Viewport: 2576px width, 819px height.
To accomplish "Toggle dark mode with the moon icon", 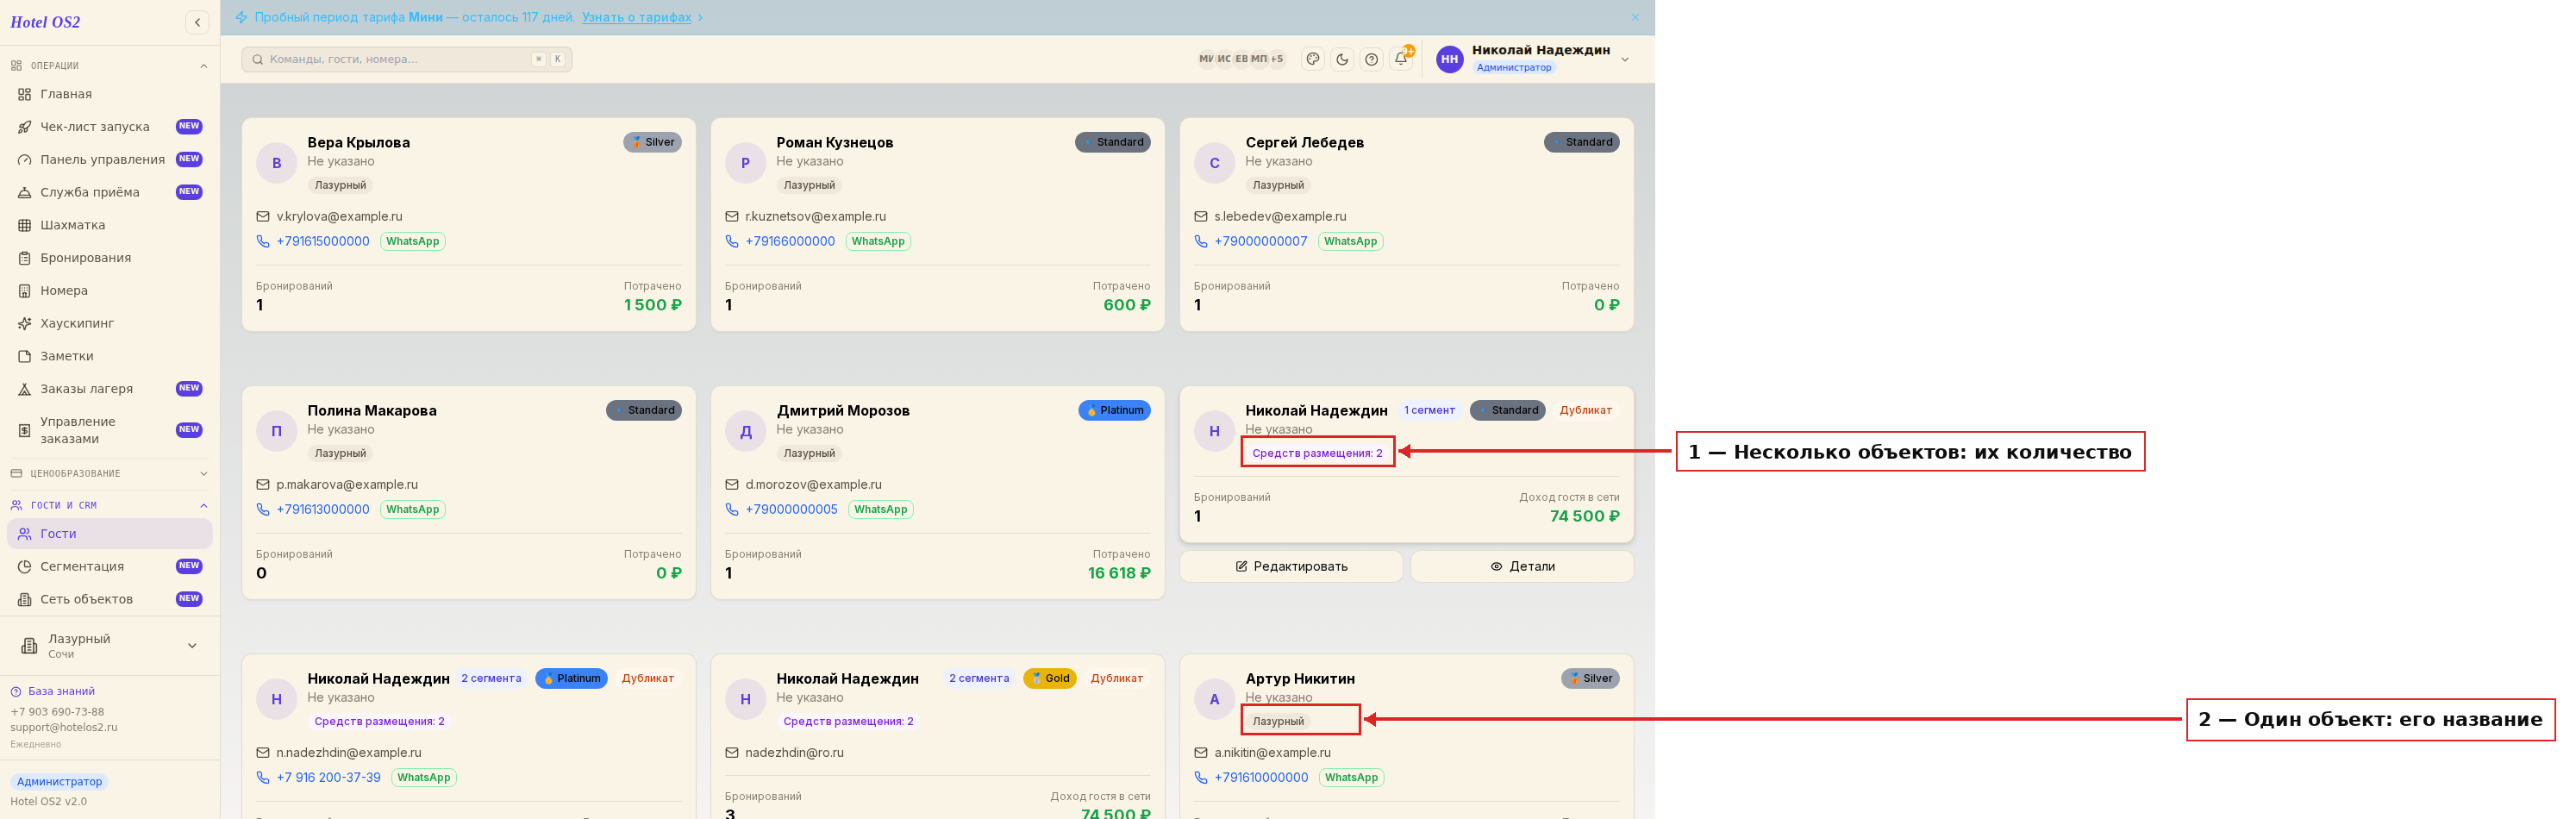I will click(x=1342, y=59).
